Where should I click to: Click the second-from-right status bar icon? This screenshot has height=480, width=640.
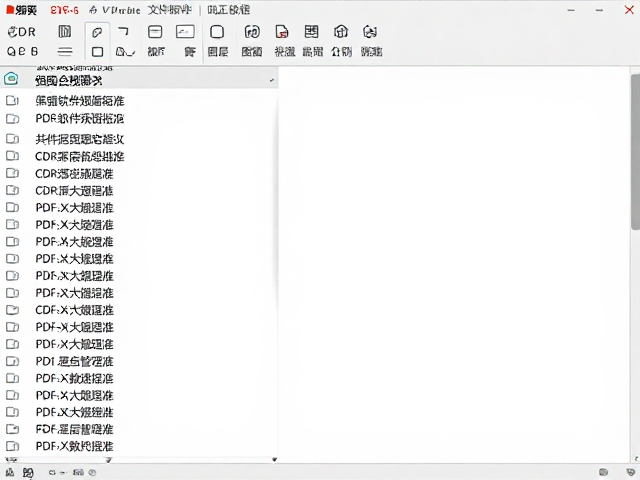603,472
